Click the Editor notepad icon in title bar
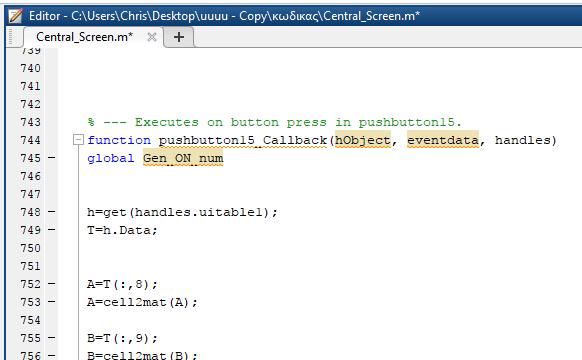The height and width of the screenshot is (360, 582). [x=15, y=16]
